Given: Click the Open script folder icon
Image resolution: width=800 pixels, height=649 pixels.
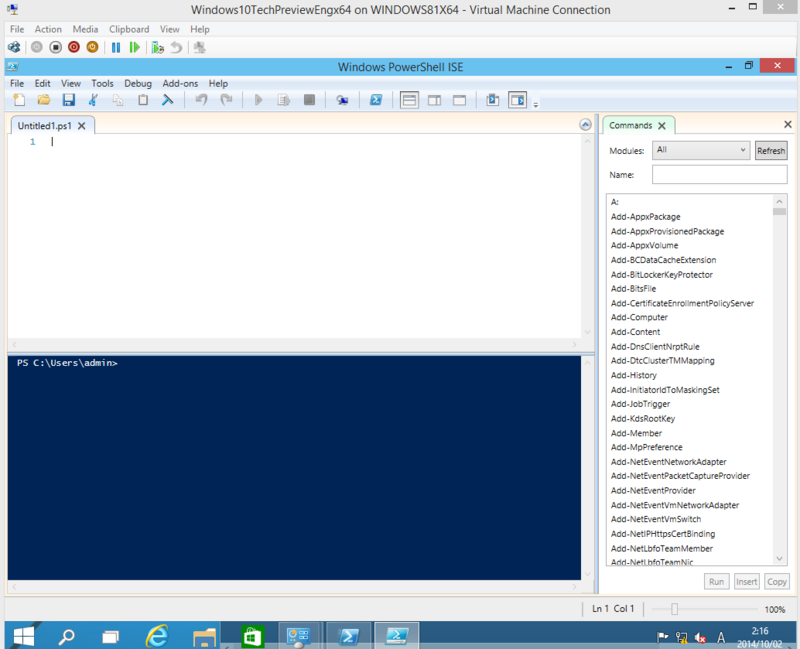Looking at the screenshot, I should [44, 100].
